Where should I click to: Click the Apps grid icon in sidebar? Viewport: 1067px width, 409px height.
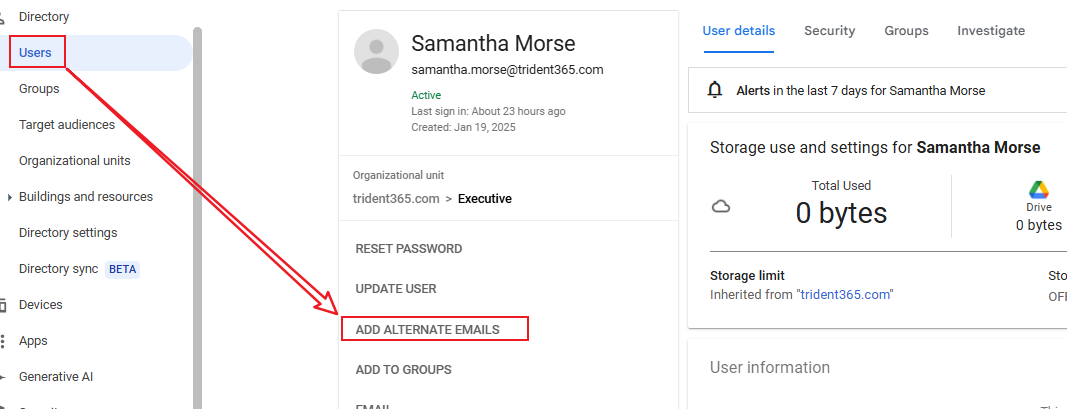click(x=3, y=341)
